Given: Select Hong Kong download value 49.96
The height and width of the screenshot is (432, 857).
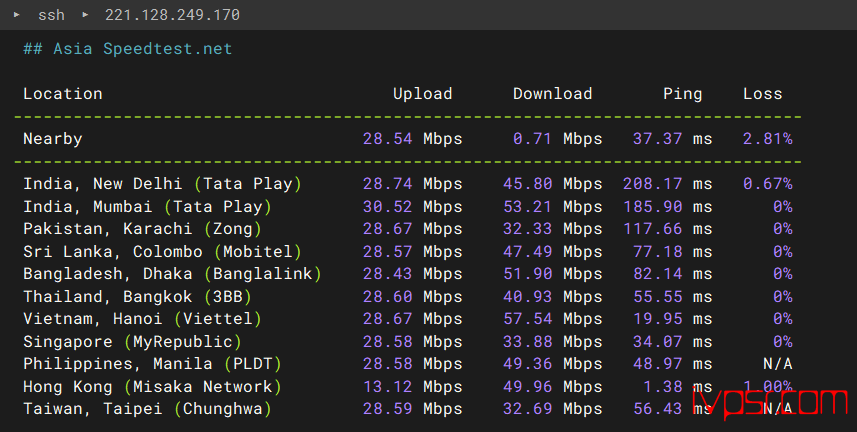Looking at the screenshot, I should pos(527,387).
